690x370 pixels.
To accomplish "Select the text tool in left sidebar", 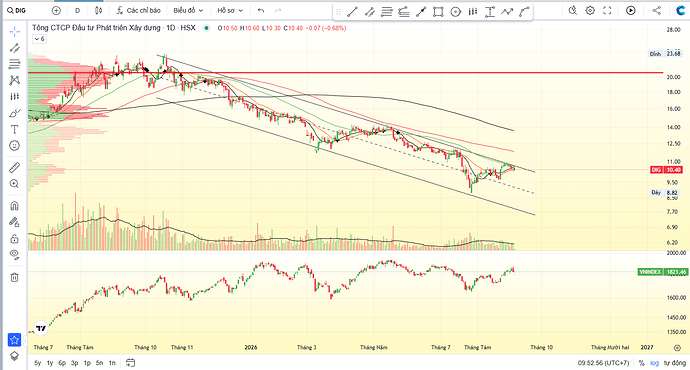I will pos(15,129).
